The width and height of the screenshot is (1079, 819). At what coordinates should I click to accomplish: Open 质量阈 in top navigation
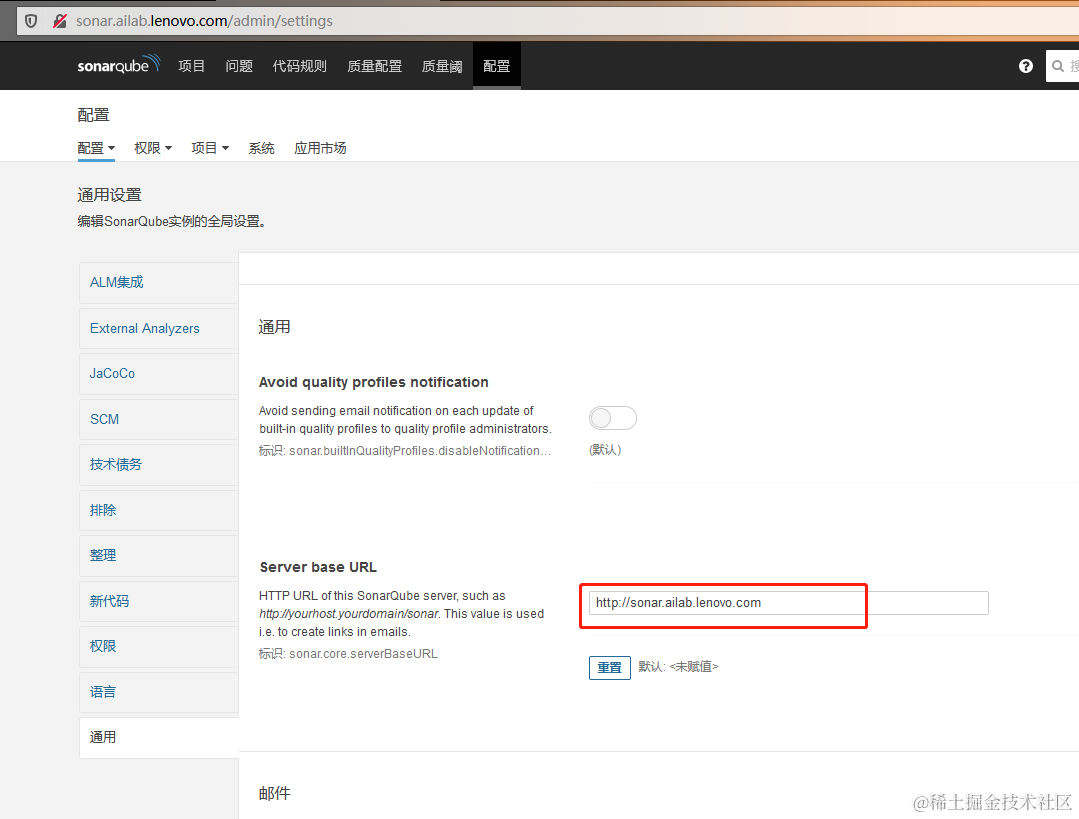pos(442,66)
